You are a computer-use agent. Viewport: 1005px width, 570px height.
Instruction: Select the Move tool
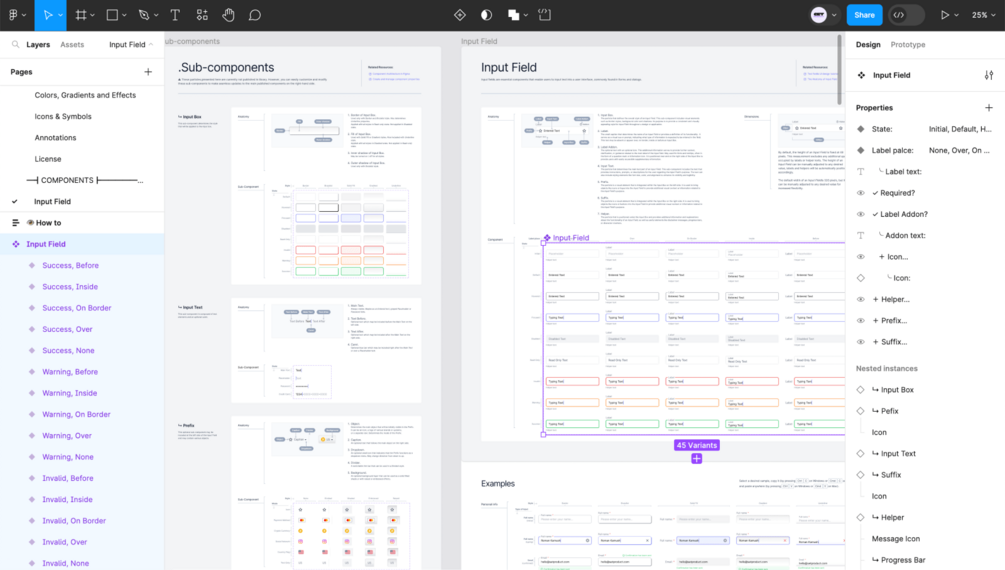[47, 15]
